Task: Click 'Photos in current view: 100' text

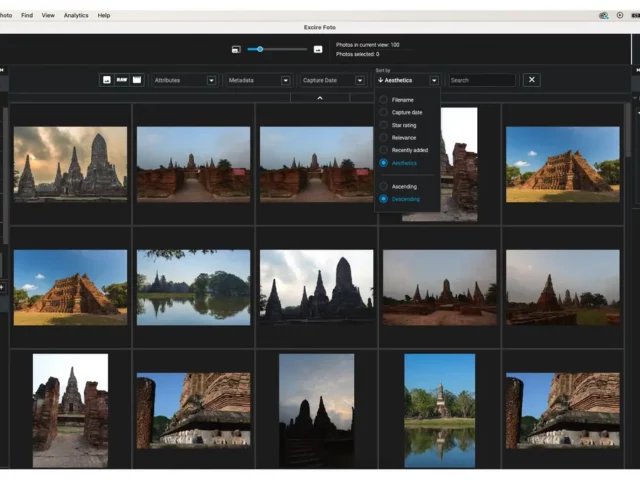Action: 368,45
